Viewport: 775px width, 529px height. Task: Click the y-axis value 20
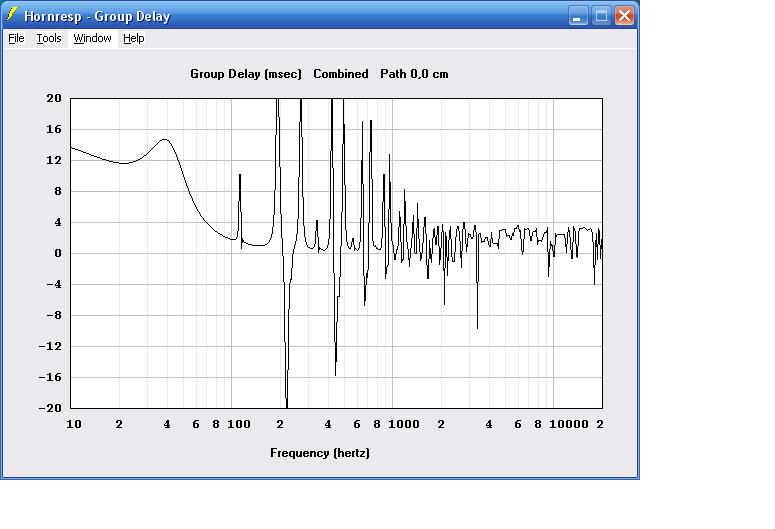click(x=54, y=98)
